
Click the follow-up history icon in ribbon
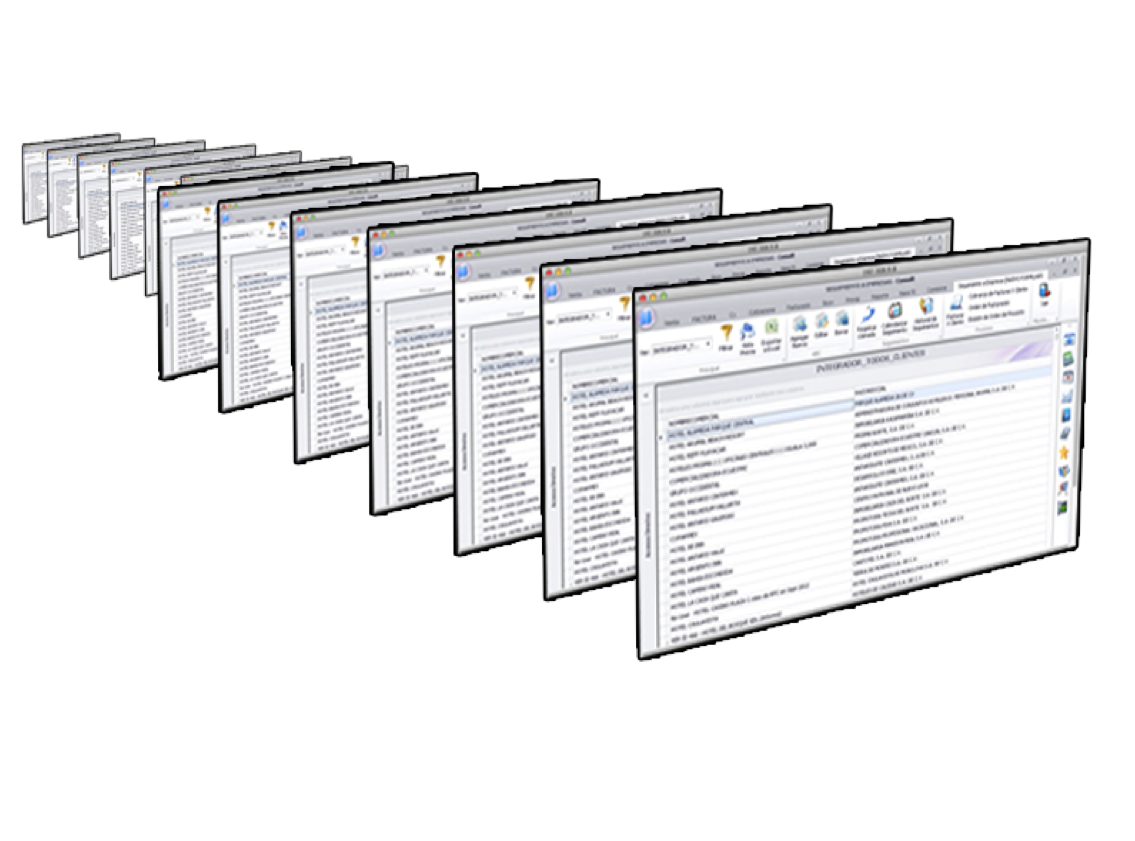coord(925,307)
